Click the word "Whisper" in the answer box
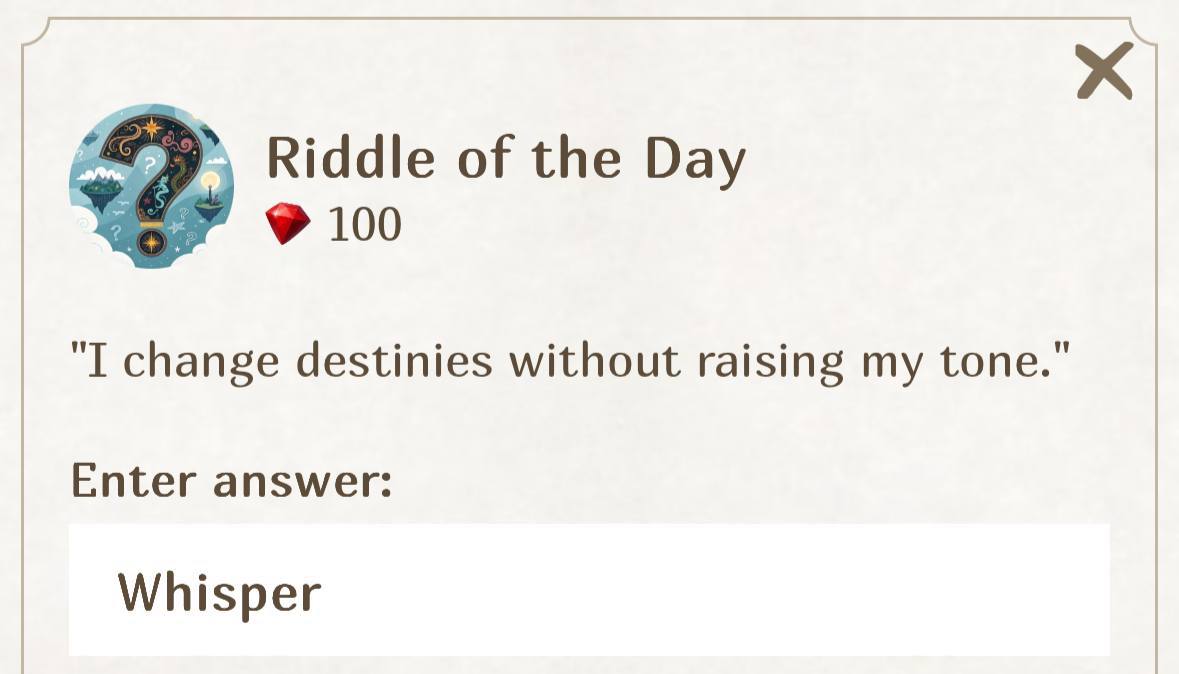Viewport: 1179px width, 674px height. coord(219,591)
